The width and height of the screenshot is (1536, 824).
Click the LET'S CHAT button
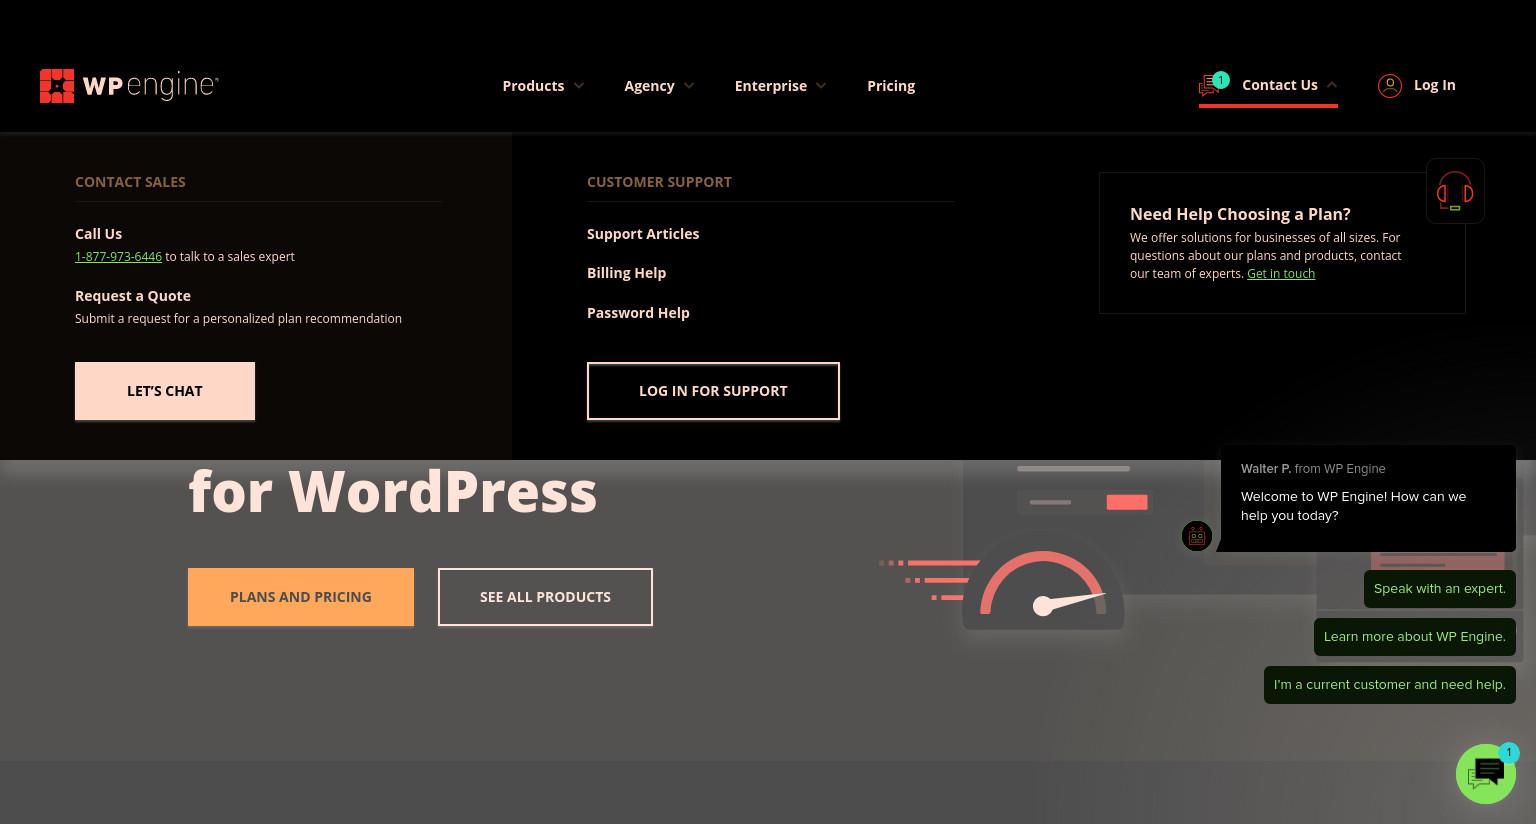click(165, 391)
